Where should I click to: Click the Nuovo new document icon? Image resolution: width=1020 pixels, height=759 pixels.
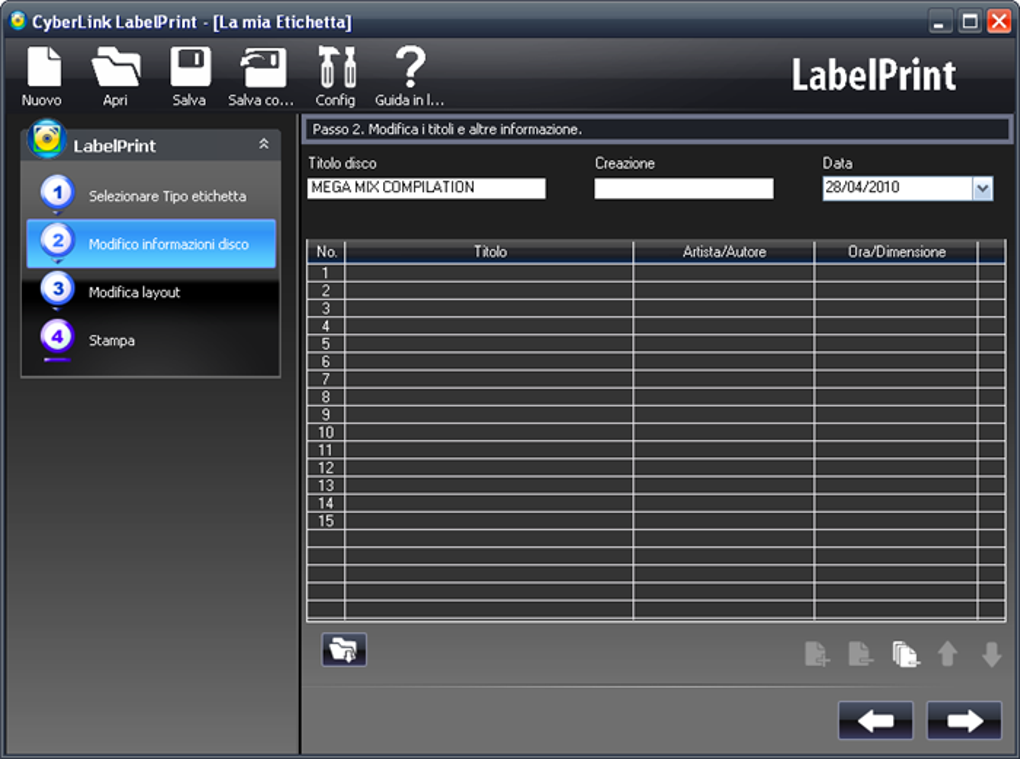point(43,68)
